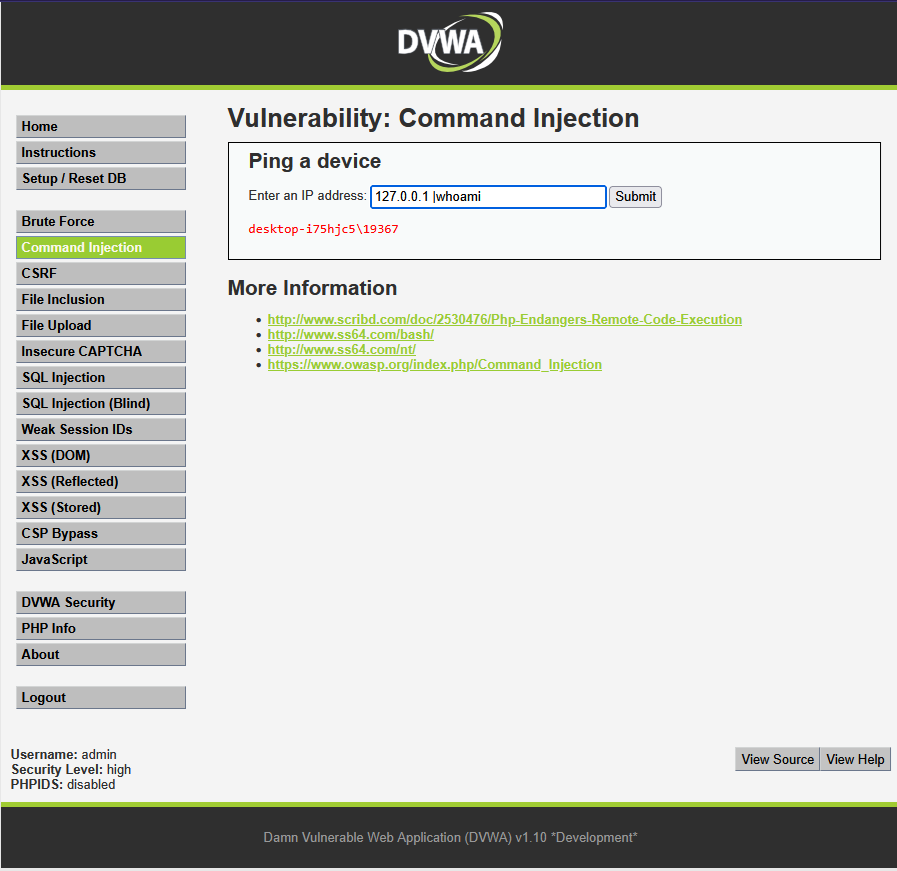
Task: Open DVWA Security settings
Action: tap(101, 602)
